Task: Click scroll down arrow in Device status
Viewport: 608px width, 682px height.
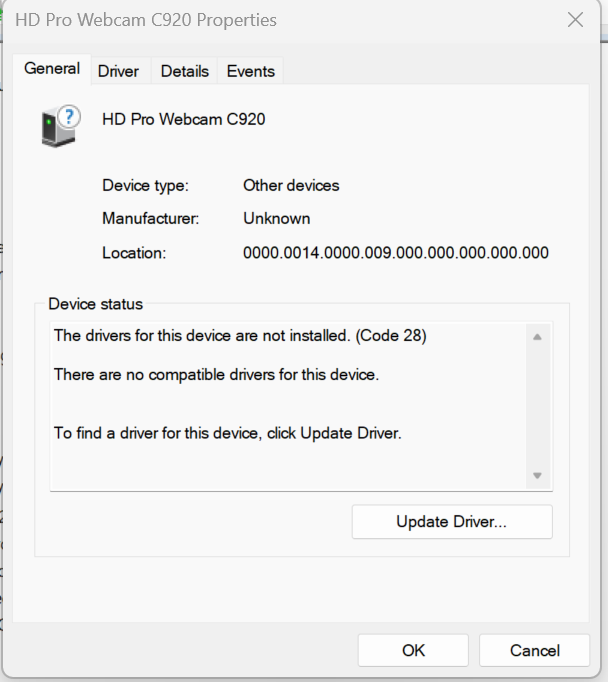Action: pyautogui.click(x=537, y=476)
